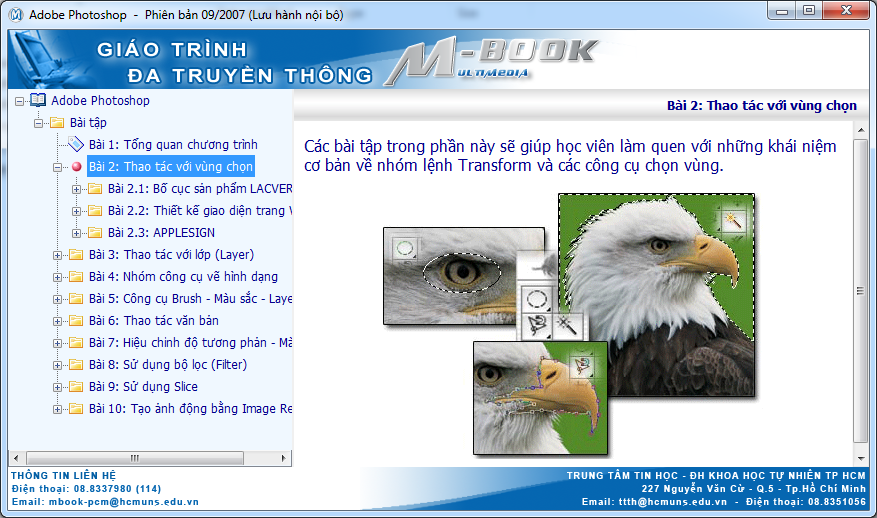Click the phone number 08.8337980 (114)
Viewport: 877px width, 518px height.
117,488
